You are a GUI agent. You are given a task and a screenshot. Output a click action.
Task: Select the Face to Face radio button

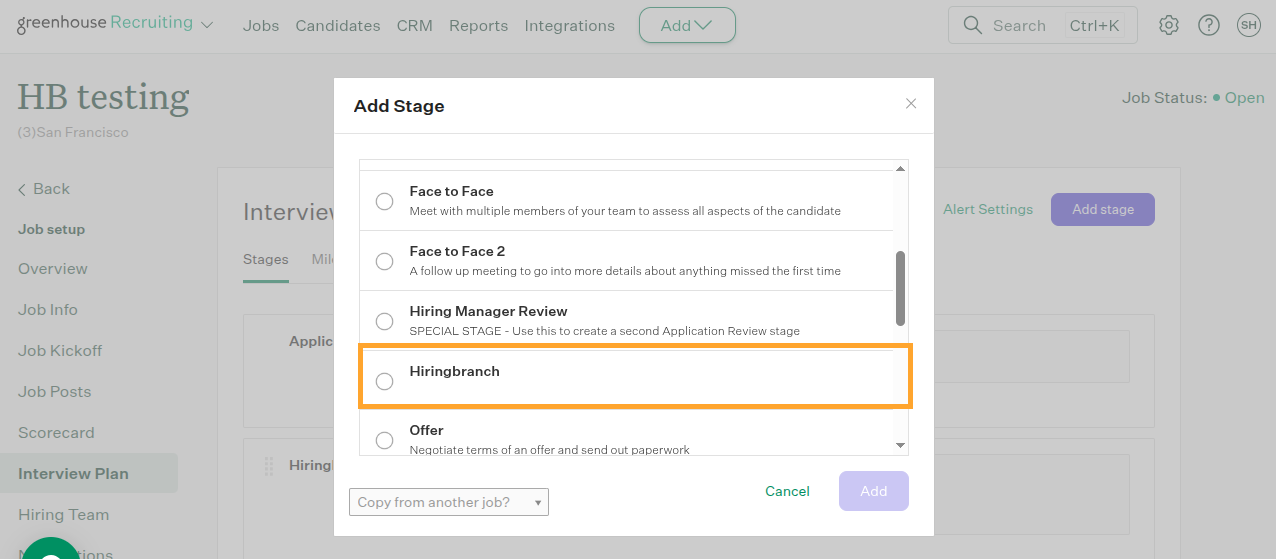(384, 201)
